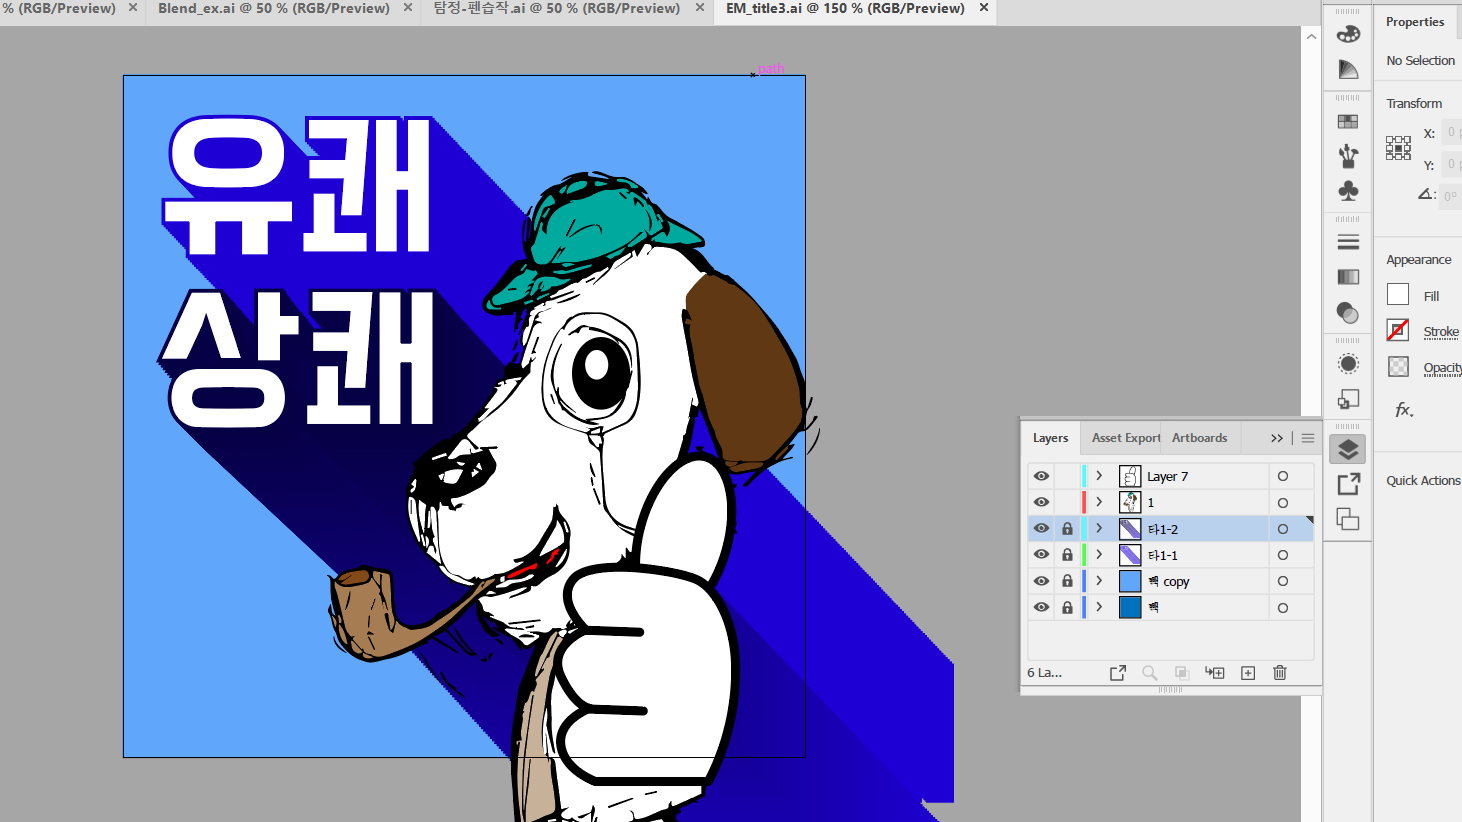Image resolution: width=1462 pixels, height=822 pixels.
Task: Open the Brushes panel icon
Action: point(1348,155)
